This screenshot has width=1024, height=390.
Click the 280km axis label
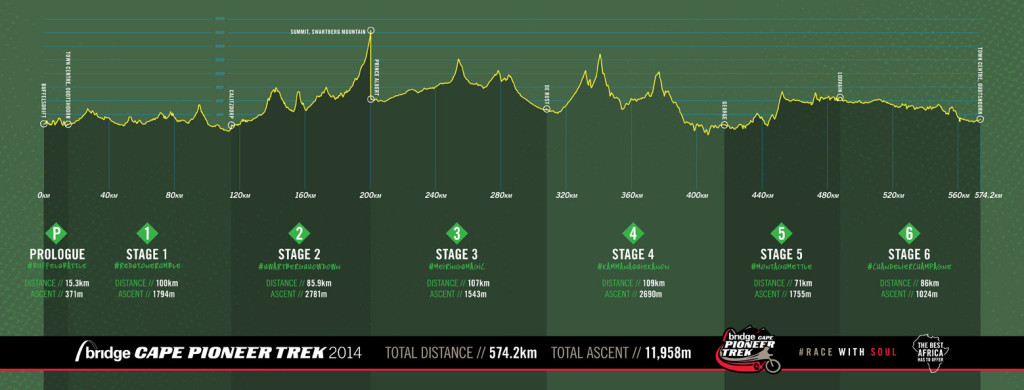(x=501, y=195)
